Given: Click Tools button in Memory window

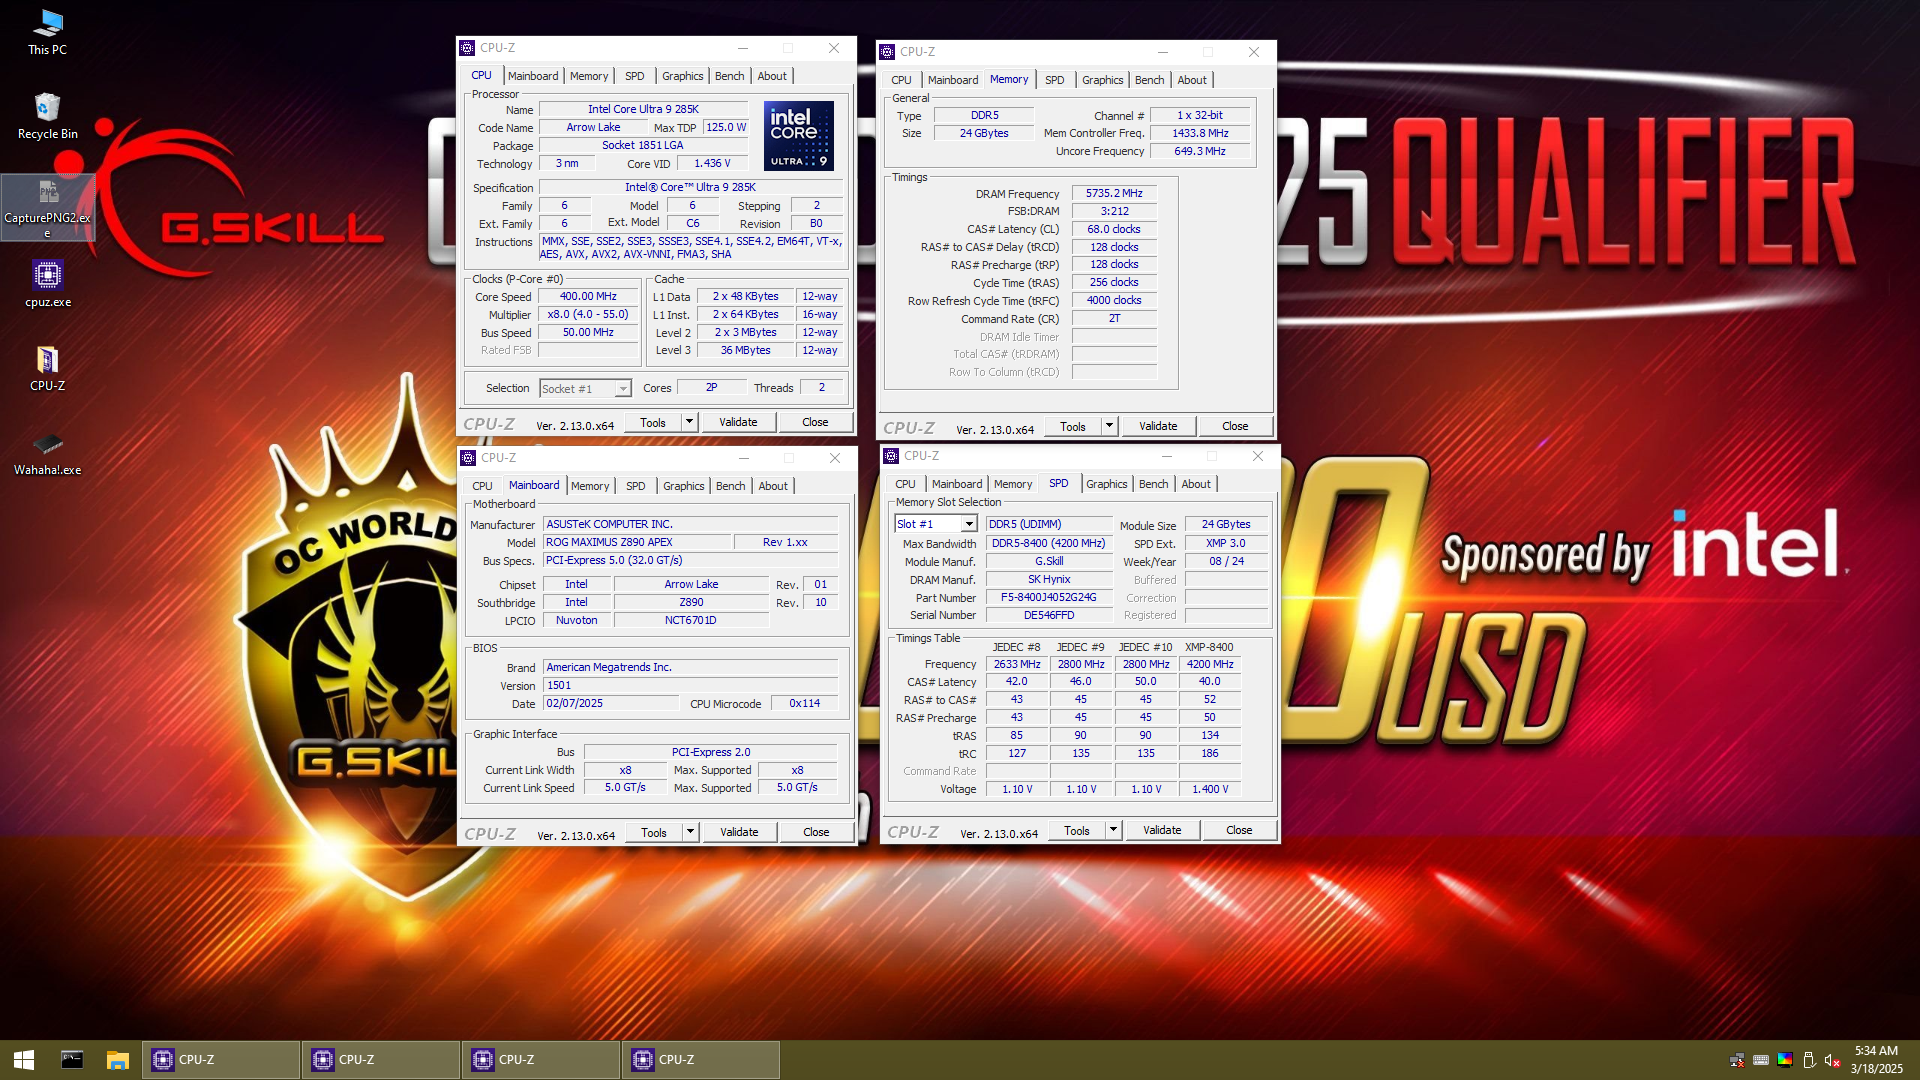Looking at the screenshot, I should 1072,426.
